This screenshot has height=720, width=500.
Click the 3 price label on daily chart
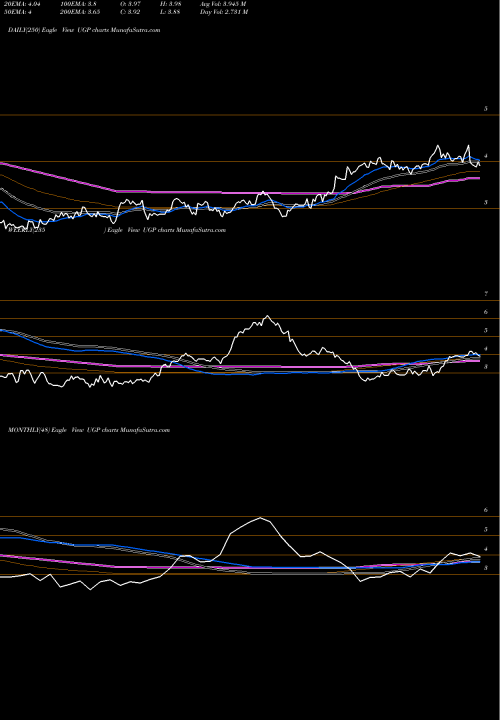pyautogui.click(x=486, y=202)
